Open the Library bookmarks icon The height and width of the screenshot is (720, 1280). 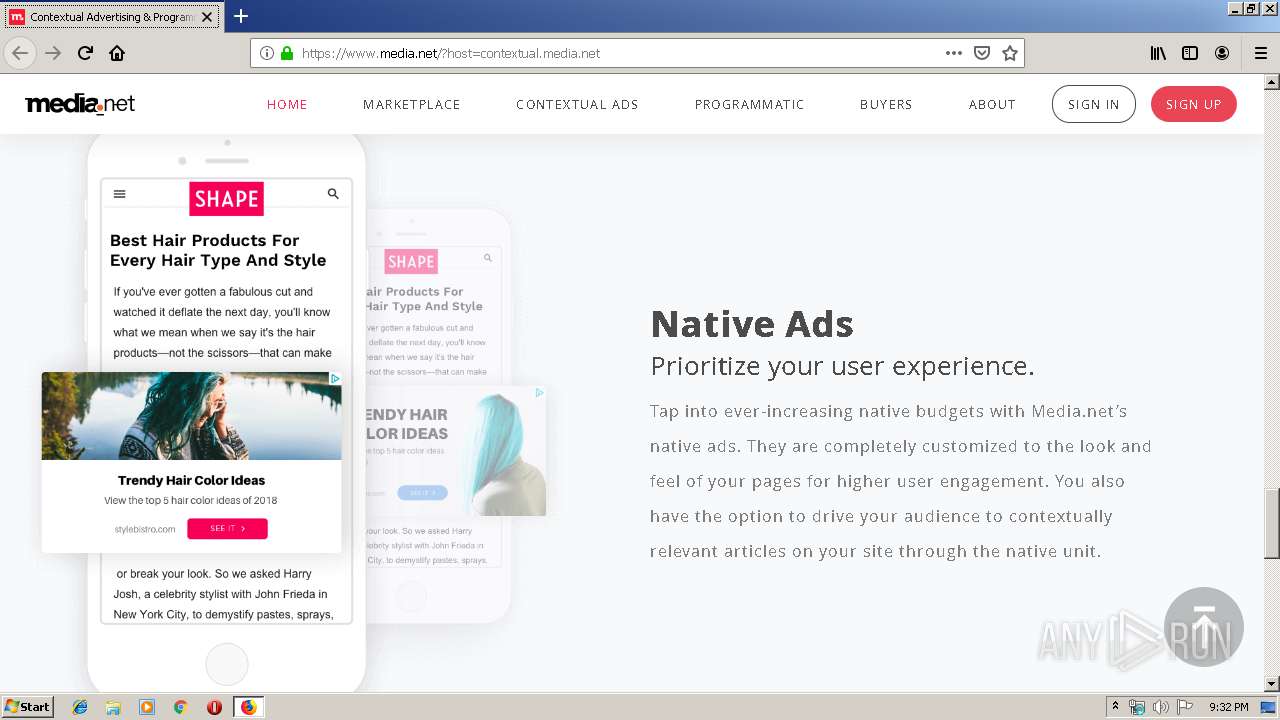pos(1158,53)
